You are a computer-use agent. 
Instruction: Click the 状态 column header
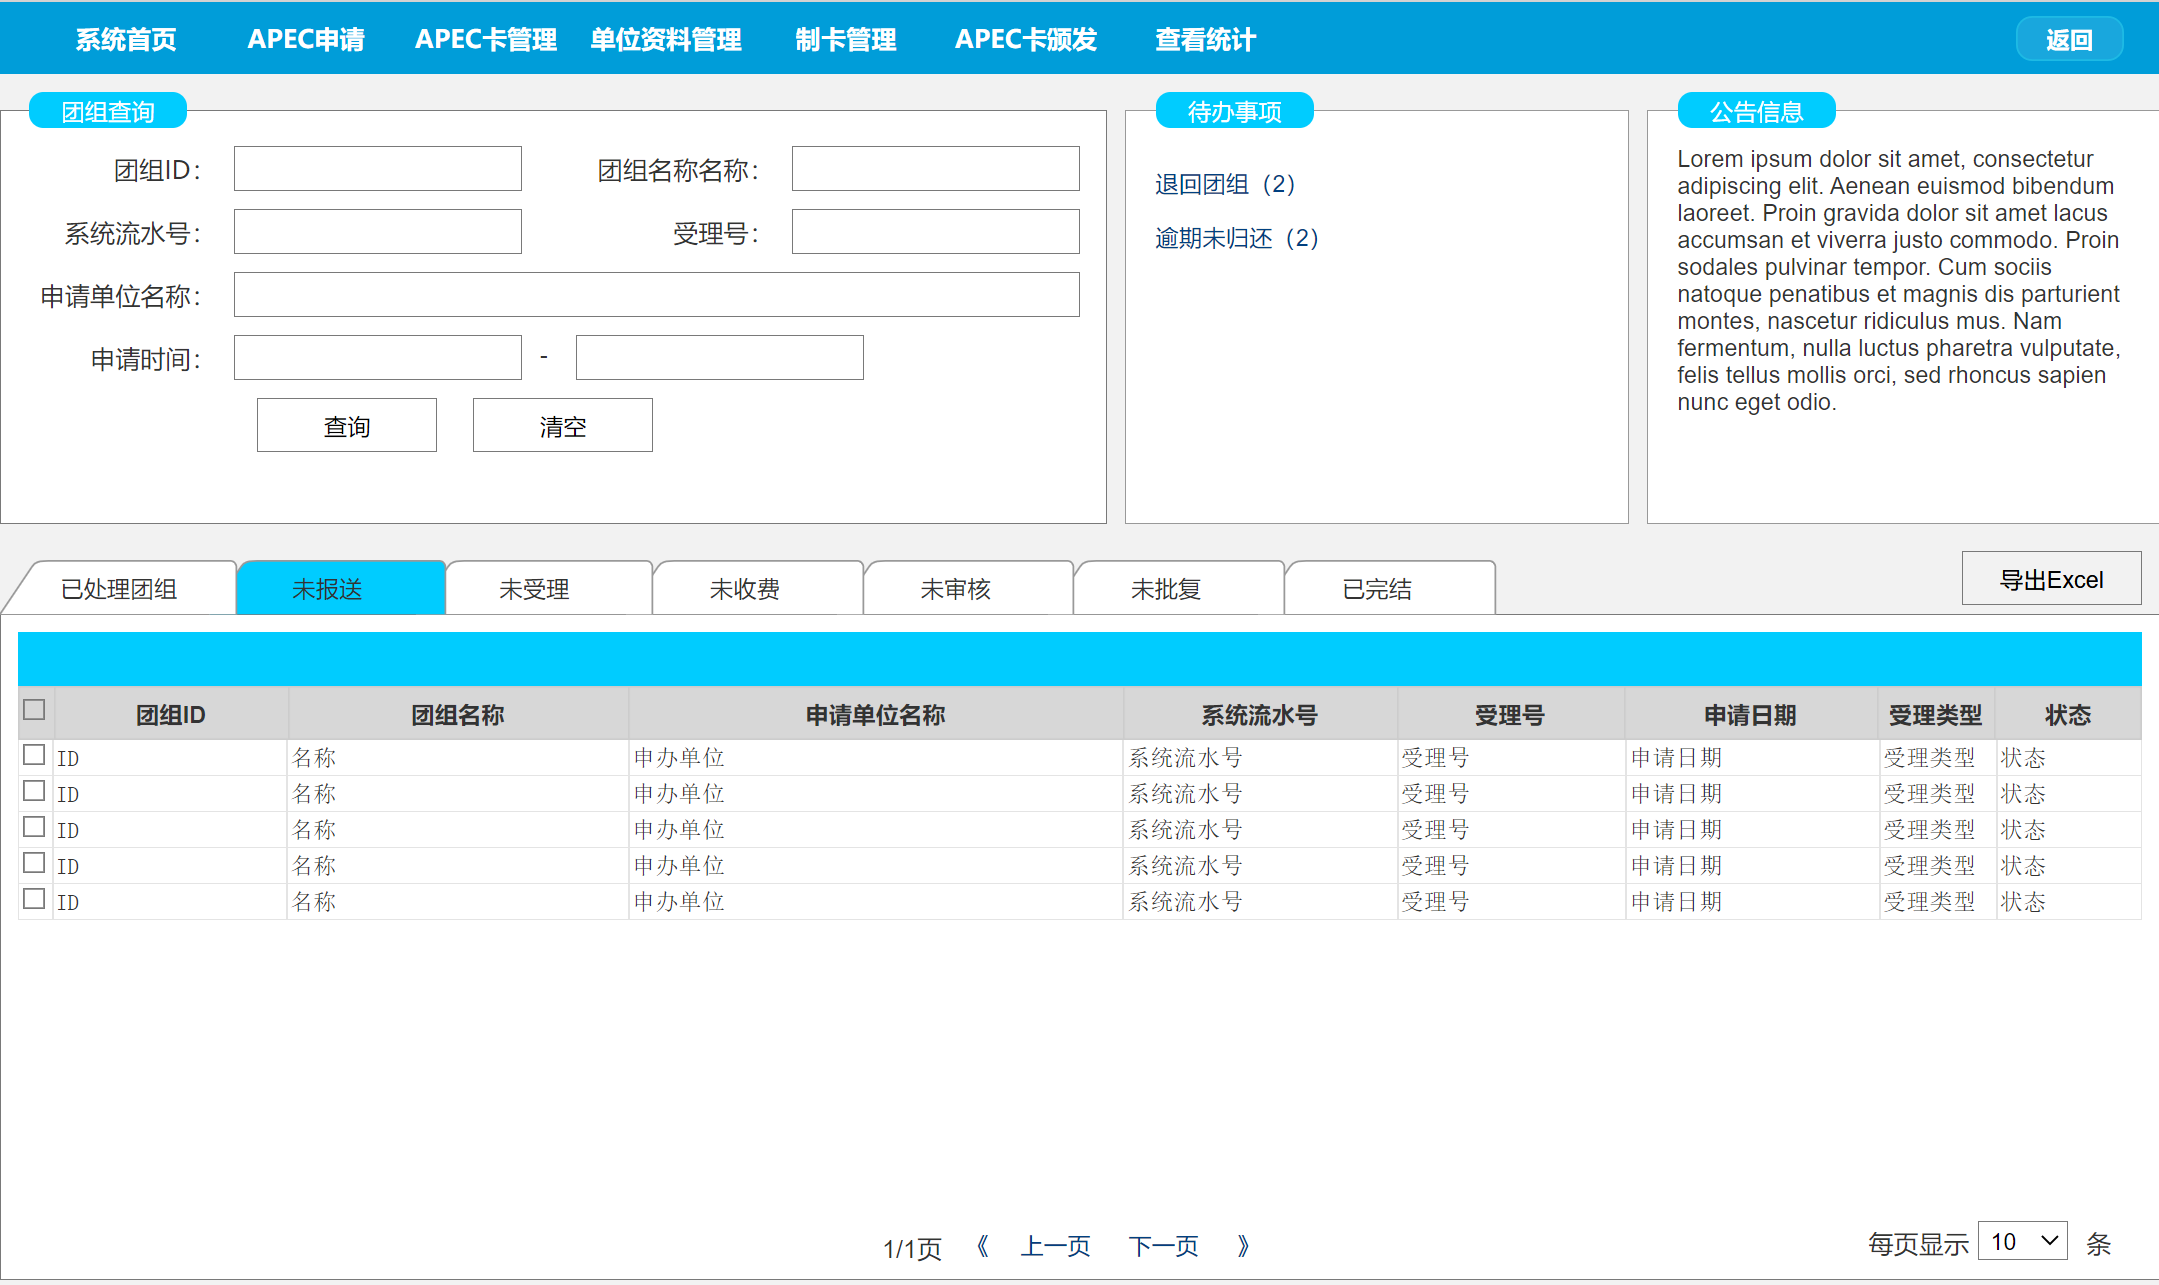pos(2068,715)
